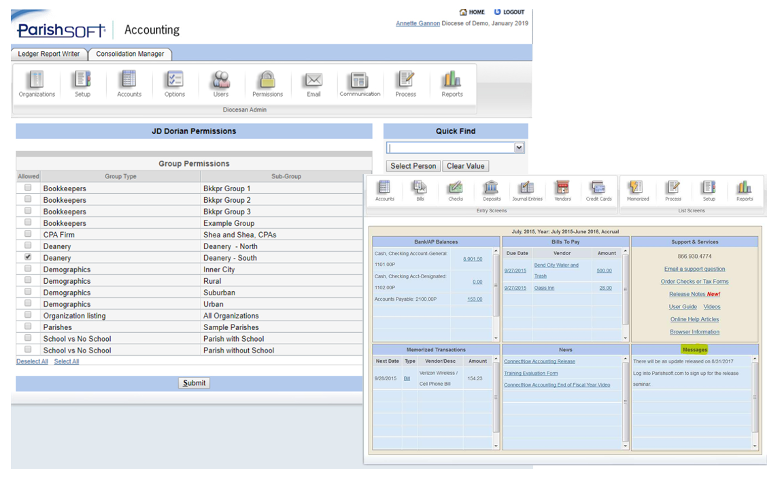Check Bkkpr Group 2 permission checkbox
780x480 pixels.
coord(28,199)
